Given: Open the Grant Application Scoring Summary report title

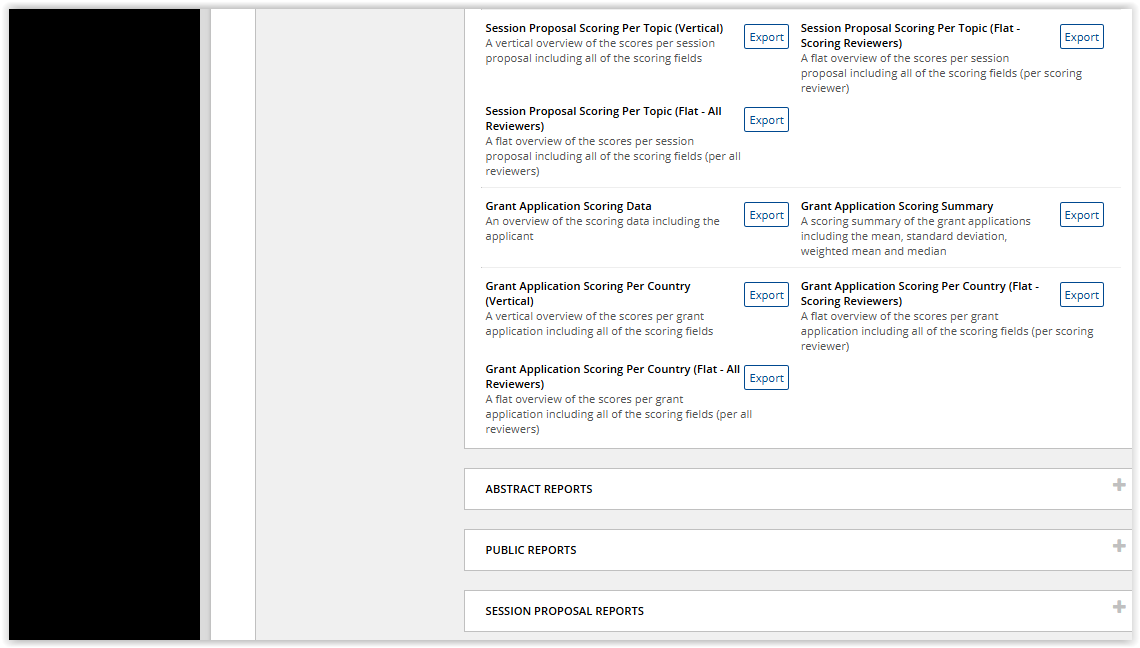Looking at the screenshot, I should (x=896, y=205).
